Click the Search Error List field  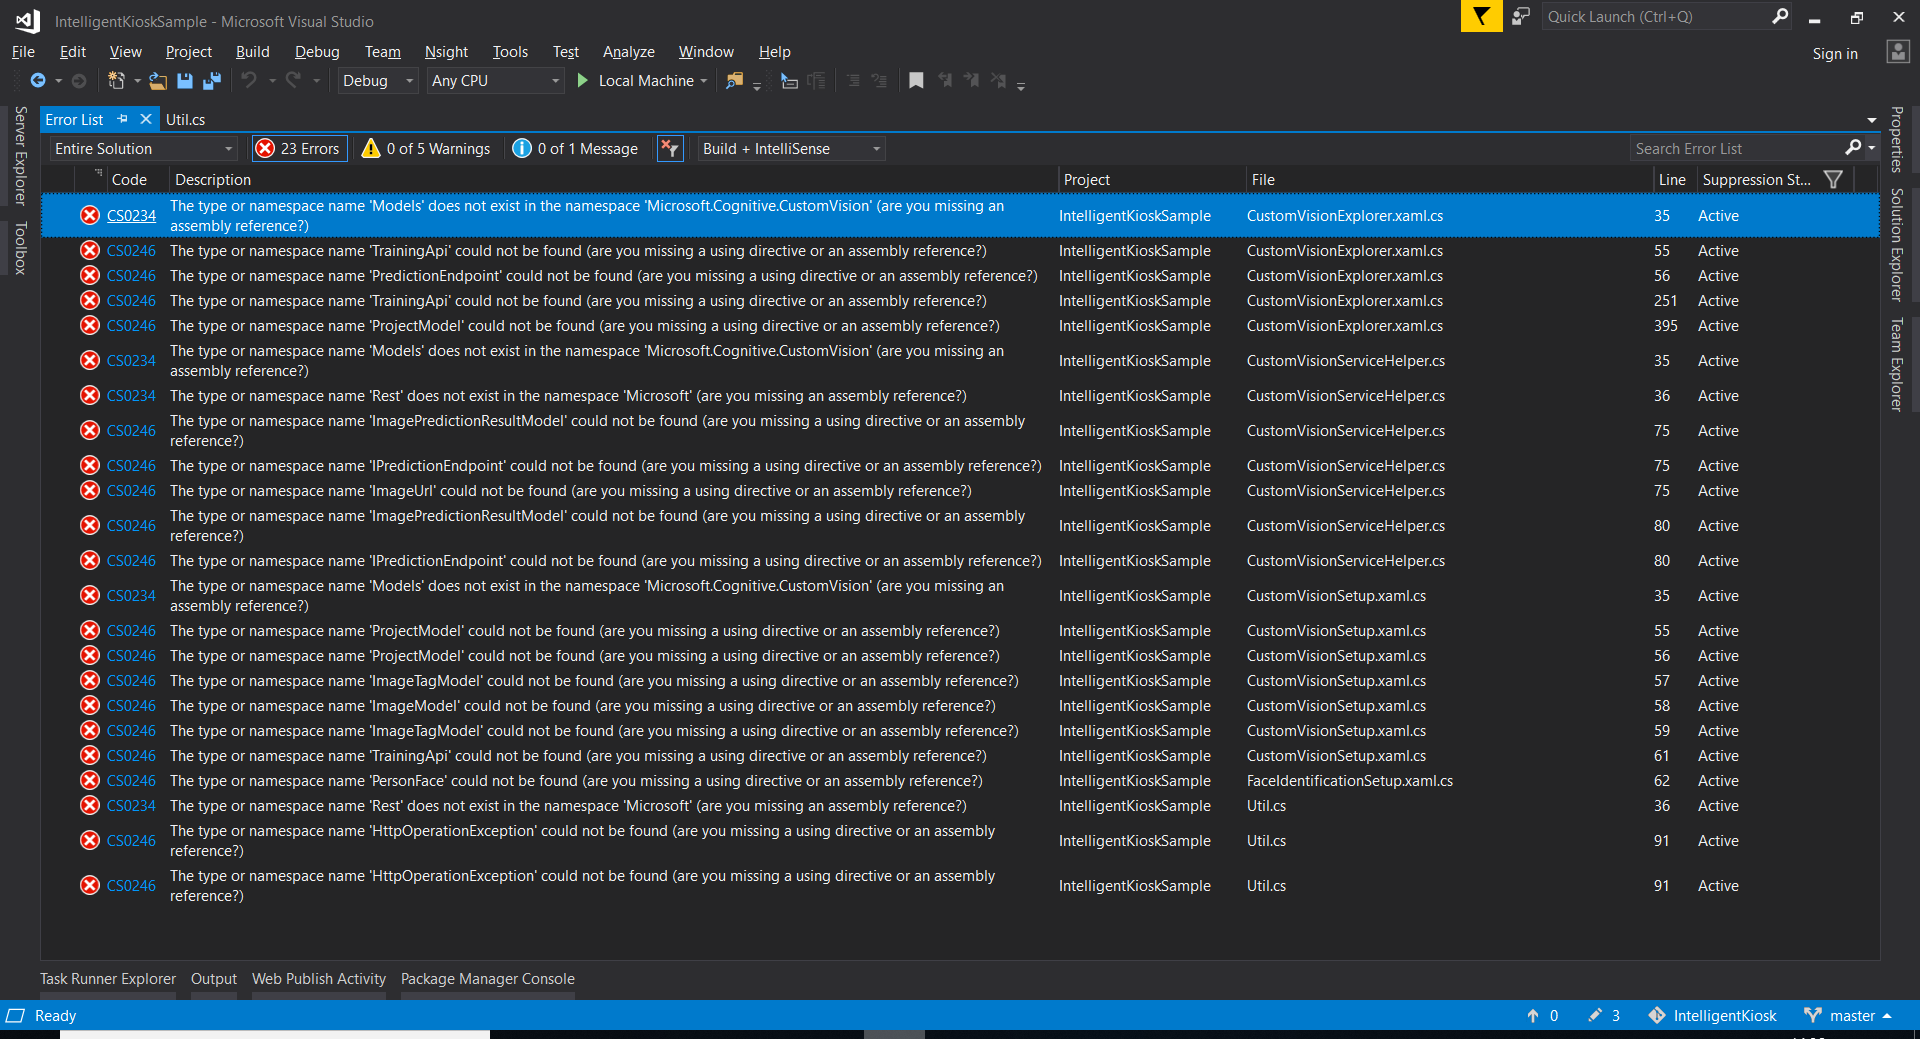pyautogui.click(x=1736, y=148)
